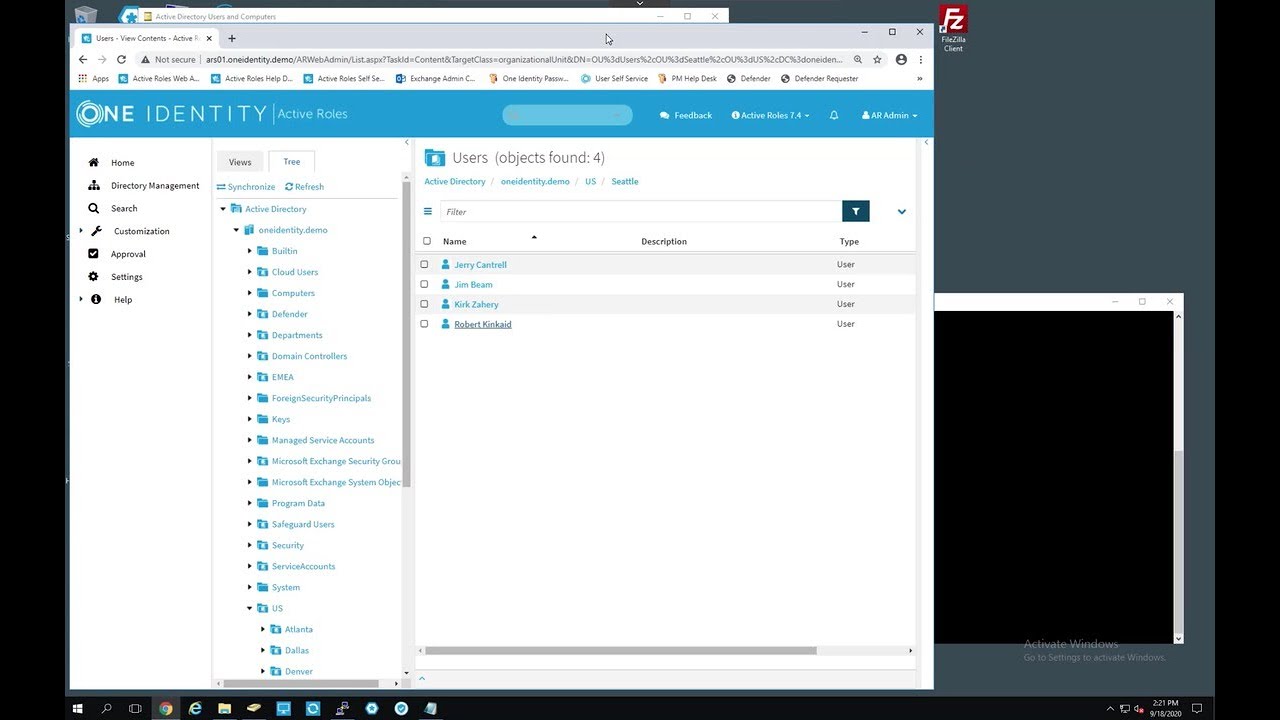The height and width of the screenshot is (720, 1280).
Task: Click the black window's vertical scrollbar
Action: point(1178,540)
